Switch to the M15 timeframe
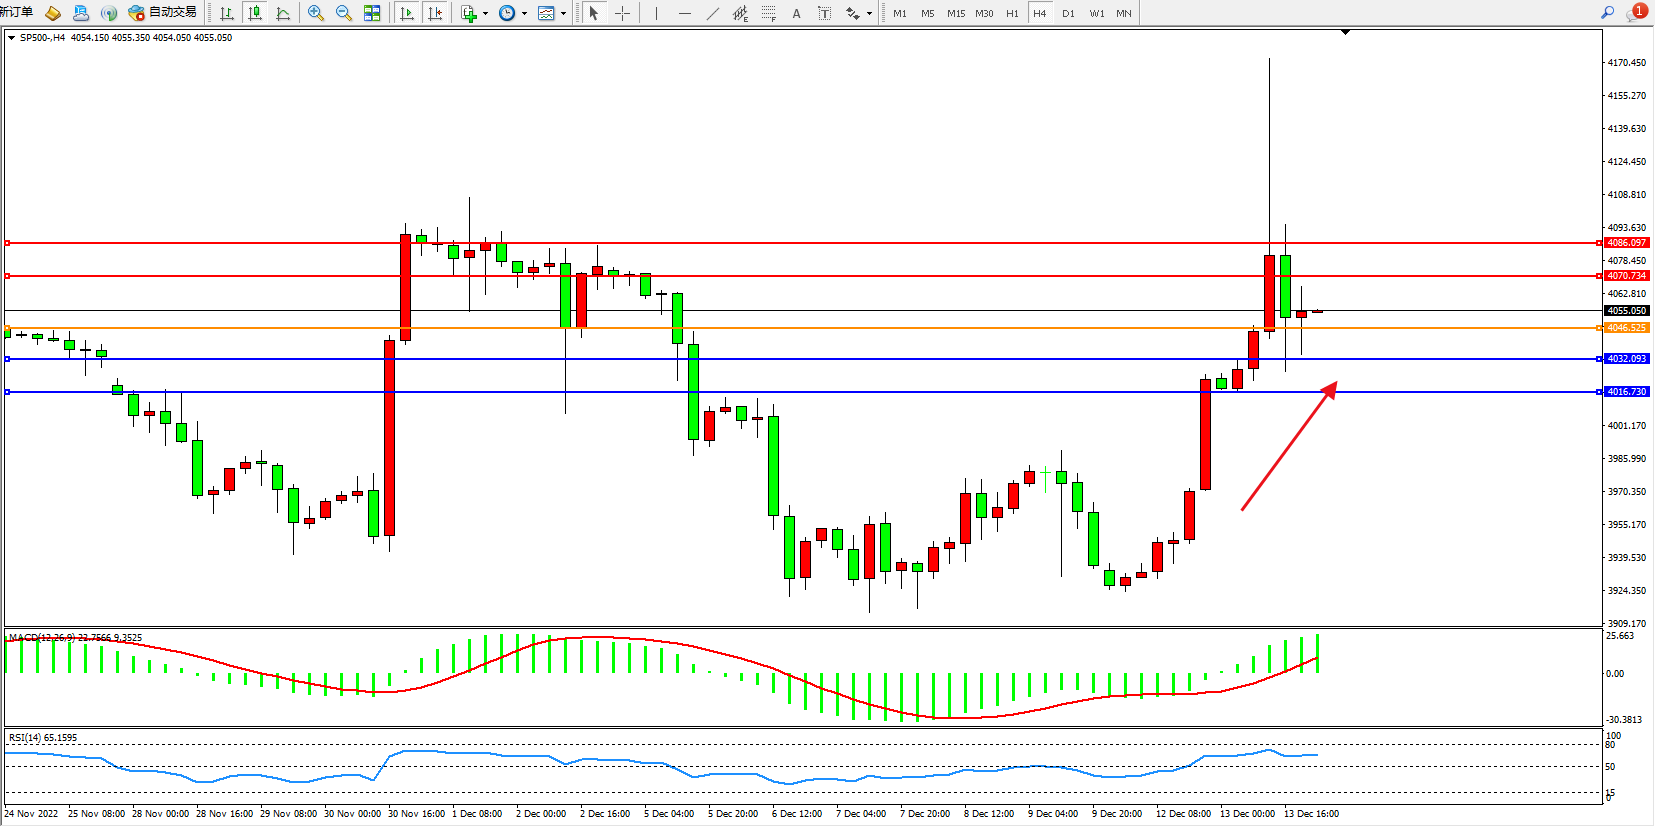Image resolution: width=1655 pixels, height=827 pixels. pos(956,13)
